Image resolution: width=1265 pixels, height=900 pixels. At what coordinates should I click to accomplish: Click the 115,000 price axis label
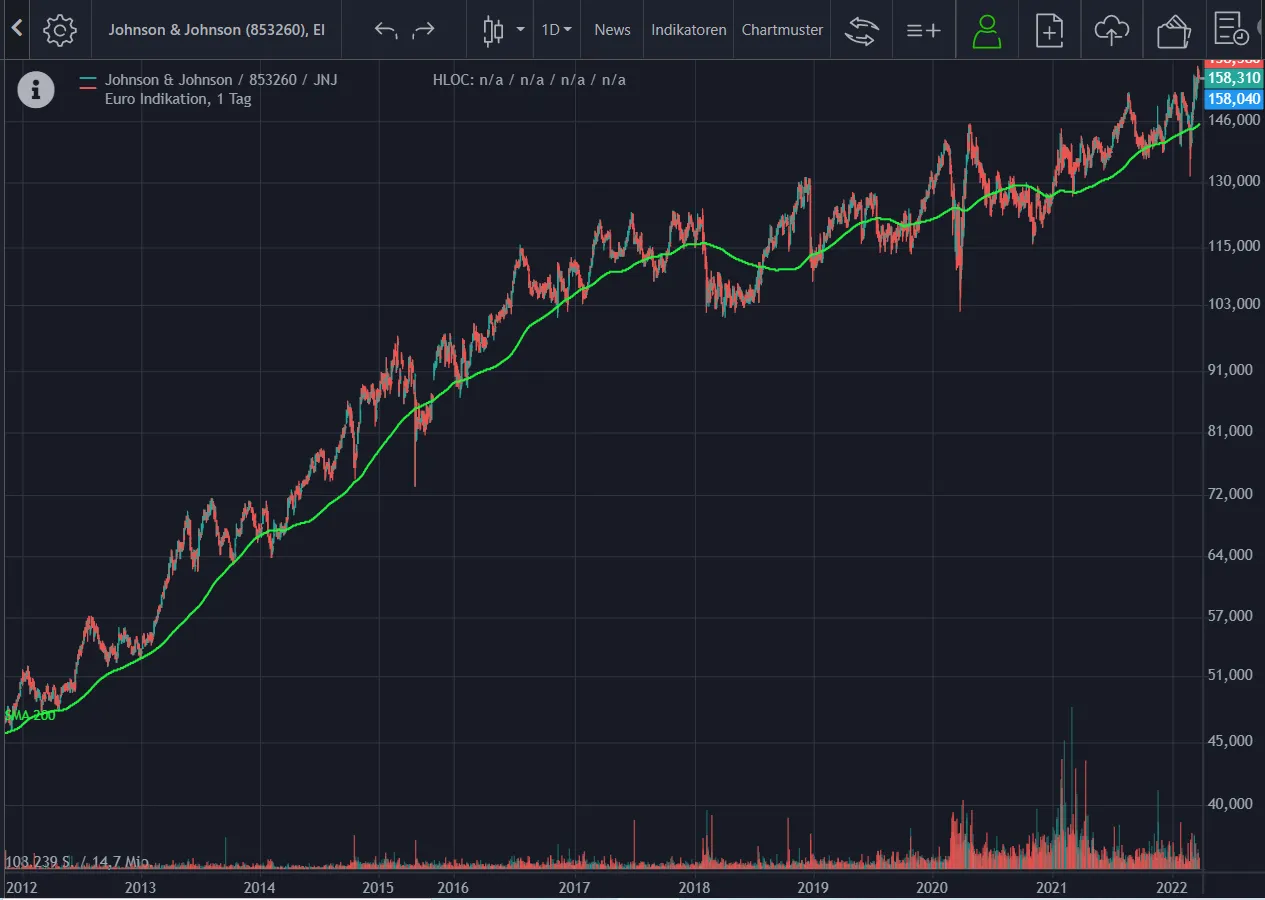click(1234, 246)
